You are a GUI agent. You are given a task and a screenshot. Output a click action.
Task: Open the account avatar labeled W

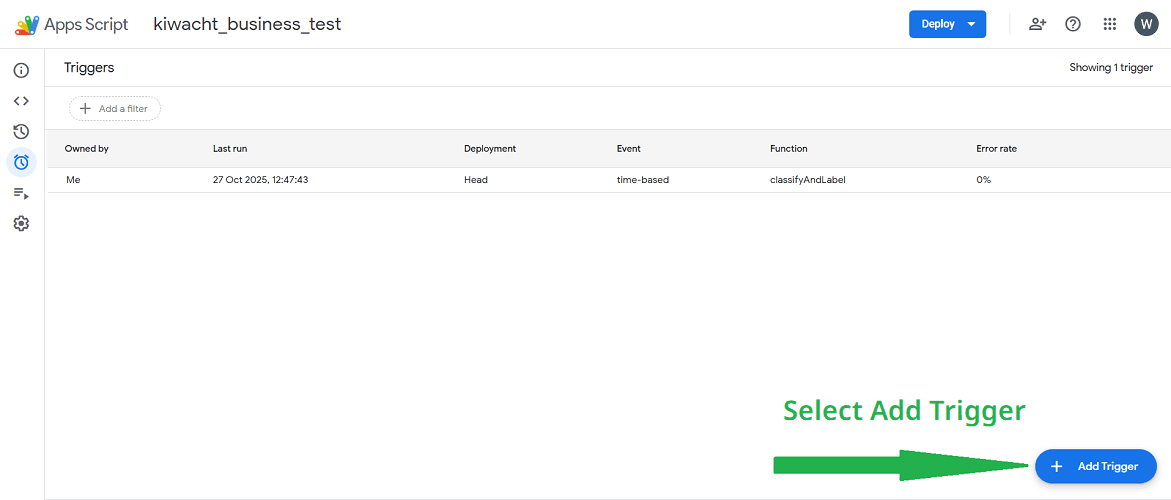pos(1146,24)
